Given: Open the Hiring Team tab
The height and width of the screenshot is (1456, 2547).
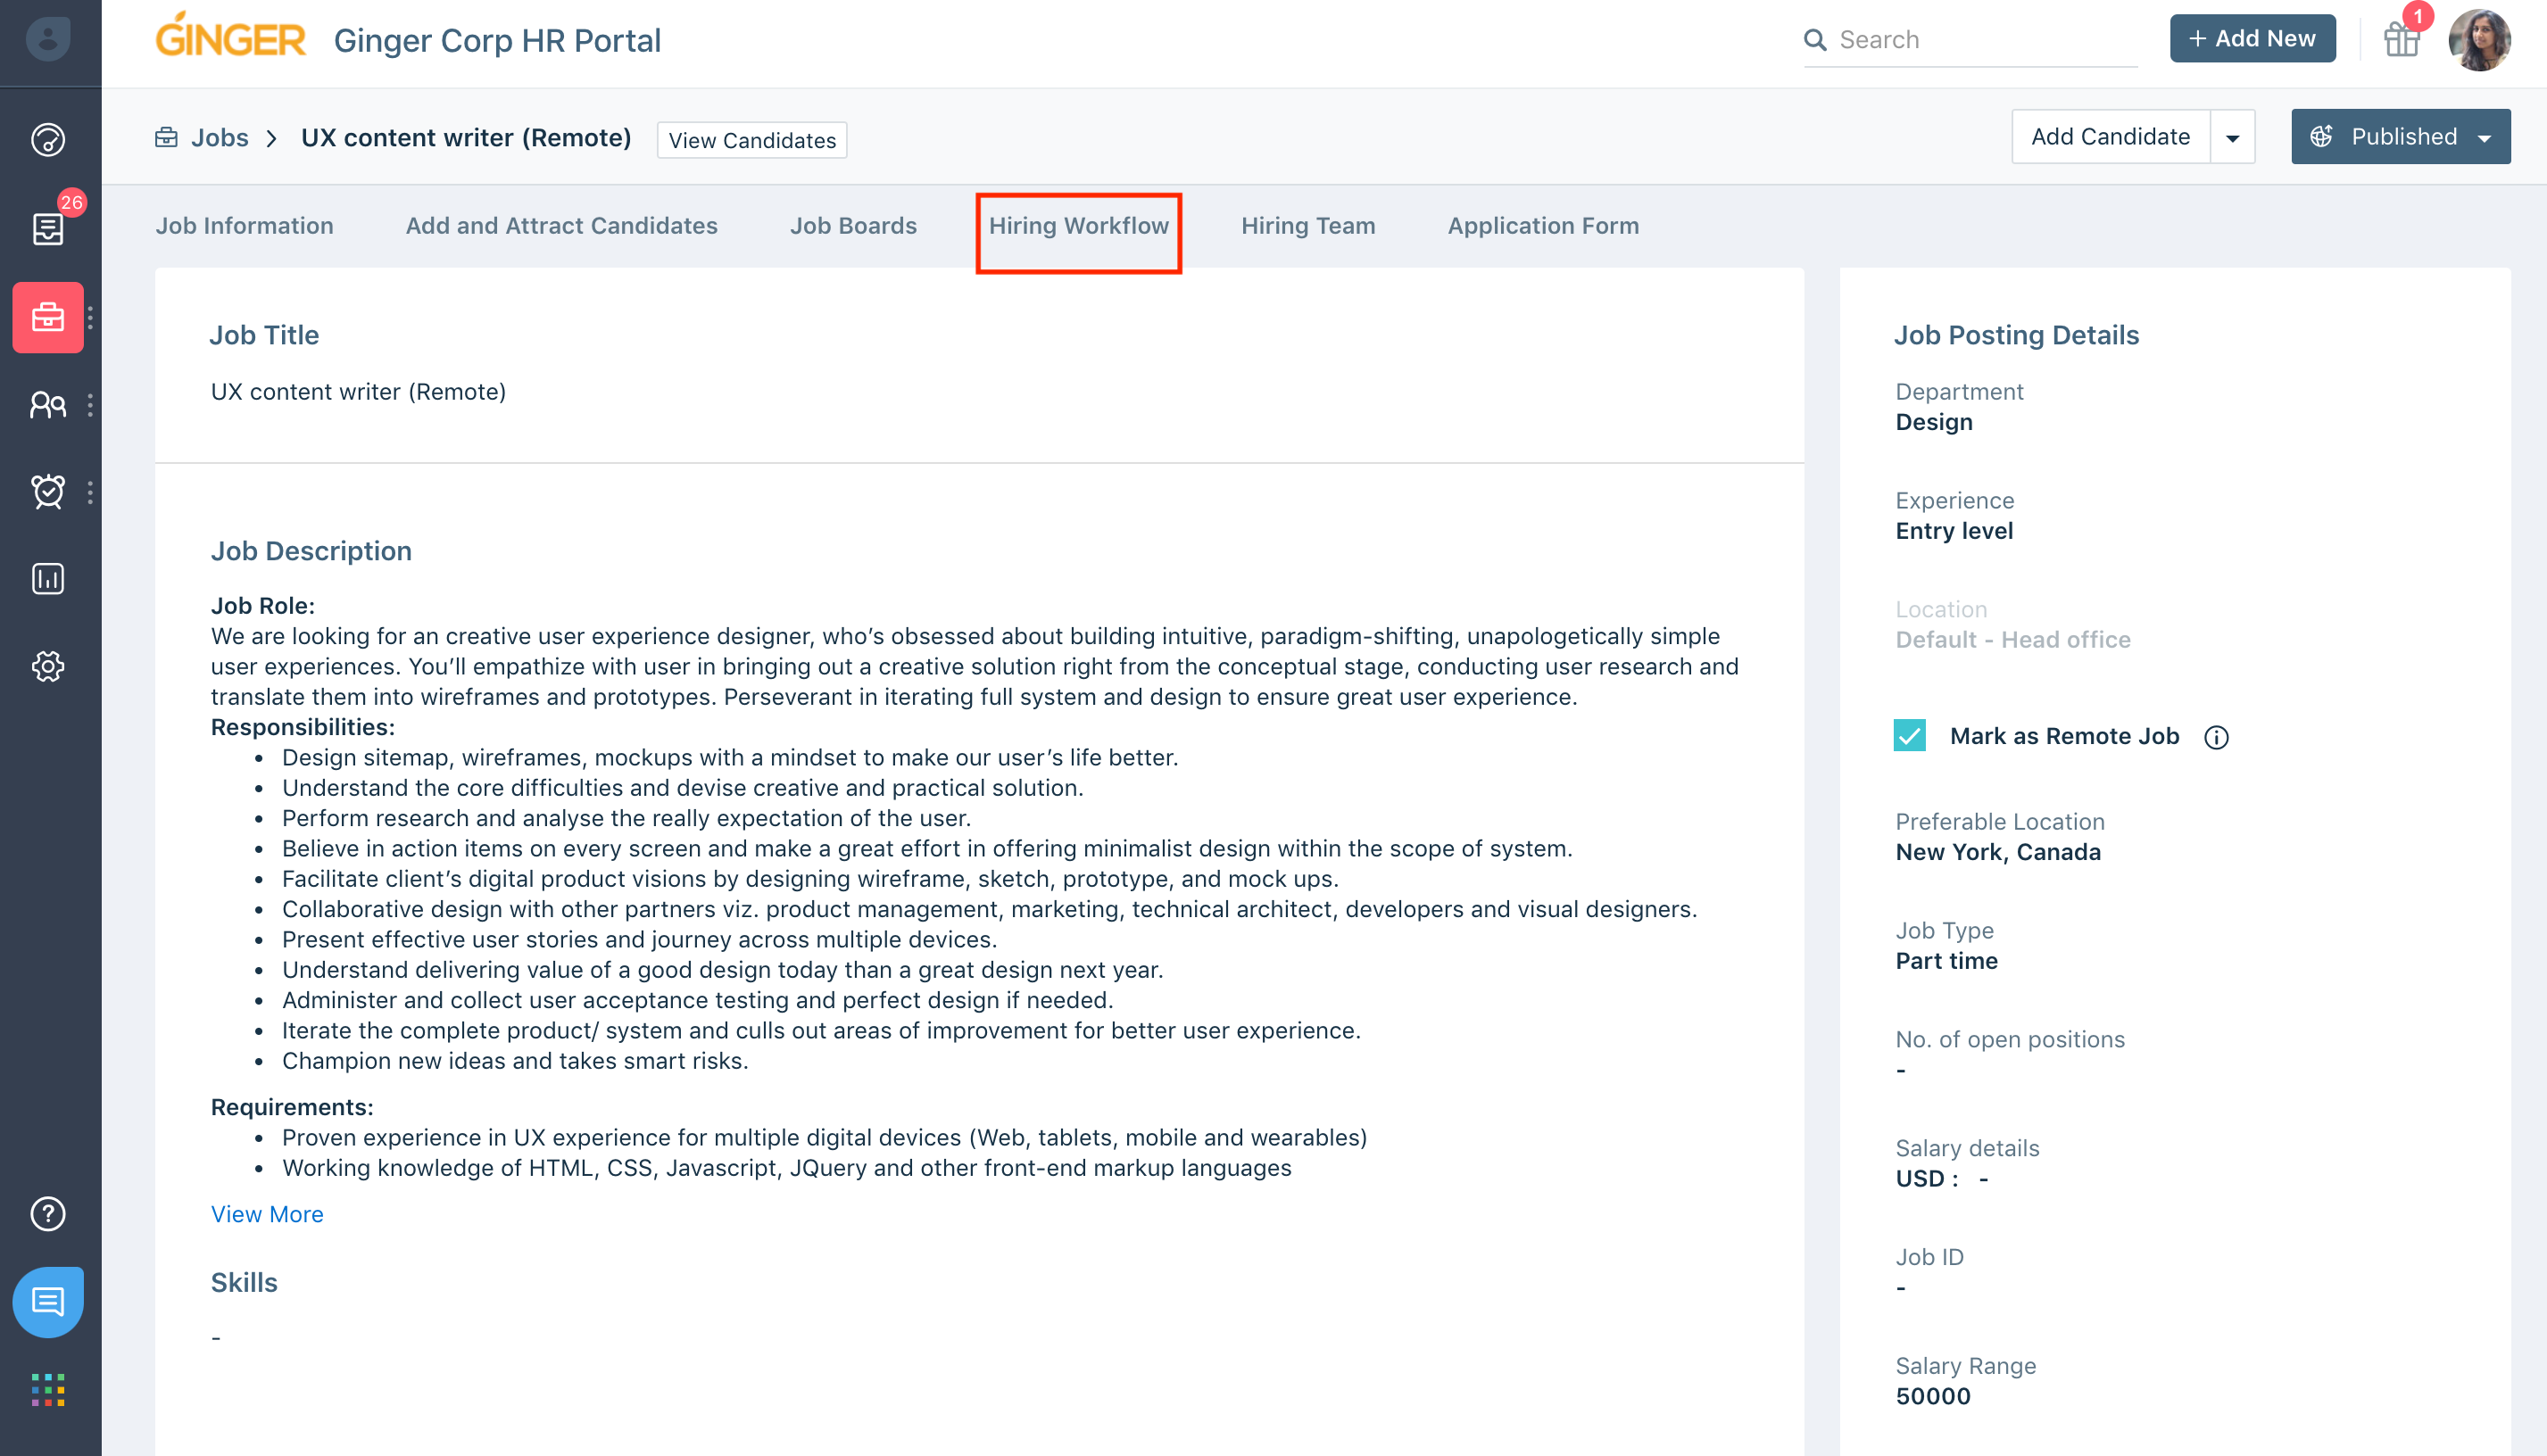Looking at the screenshot, I should tap(1307, 226).
